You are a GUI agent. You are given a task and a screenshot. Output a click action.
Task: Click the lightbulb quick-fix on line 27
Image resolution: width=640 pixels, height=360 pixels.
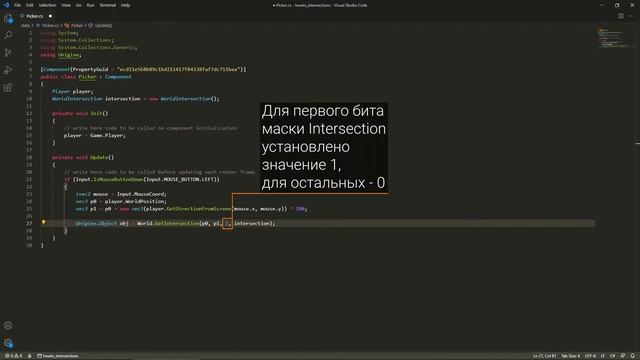pyautogui.click(x=43, y=222)
